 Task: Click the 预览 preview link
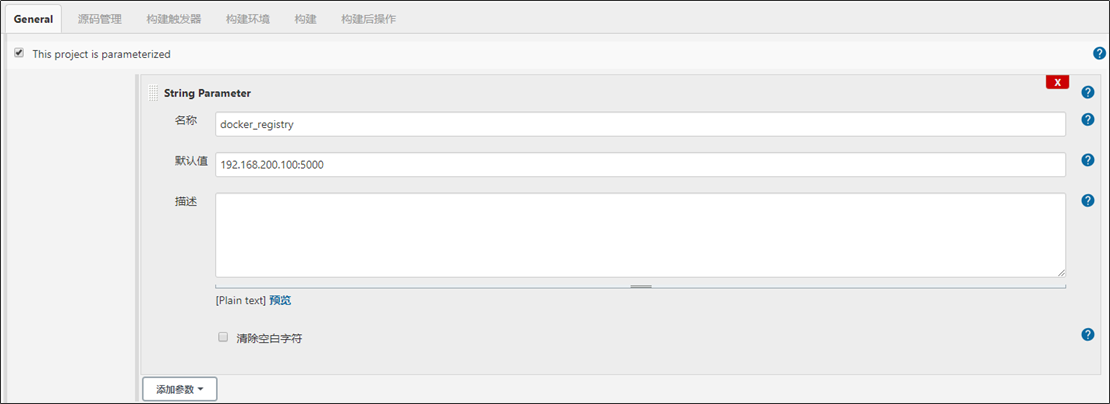280,301
